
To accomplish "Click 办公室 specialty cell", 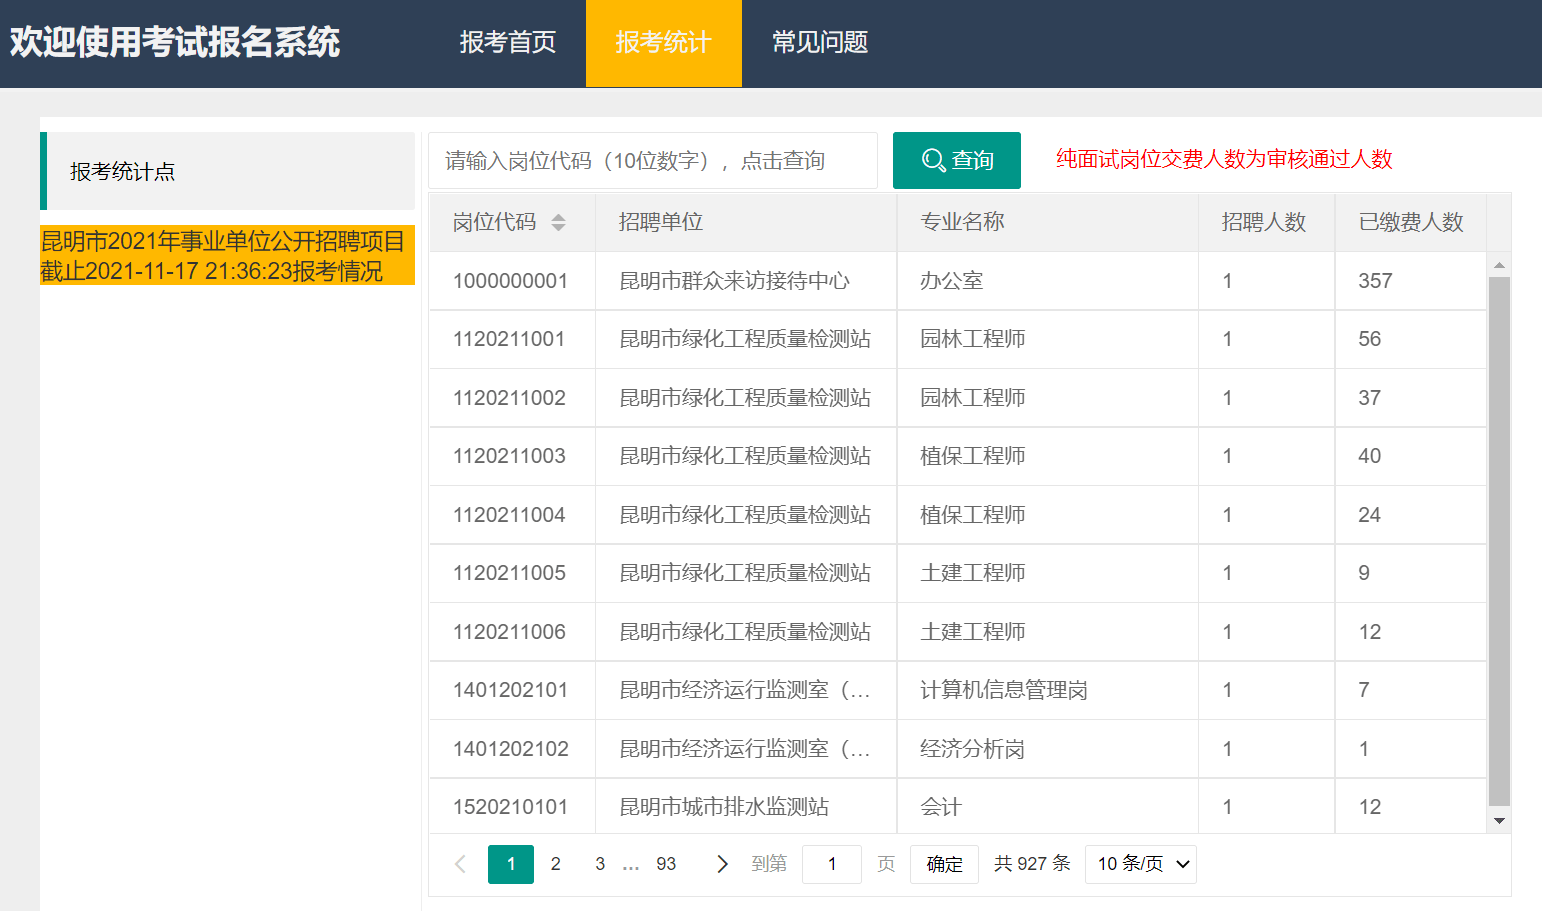I will 1047,281.
